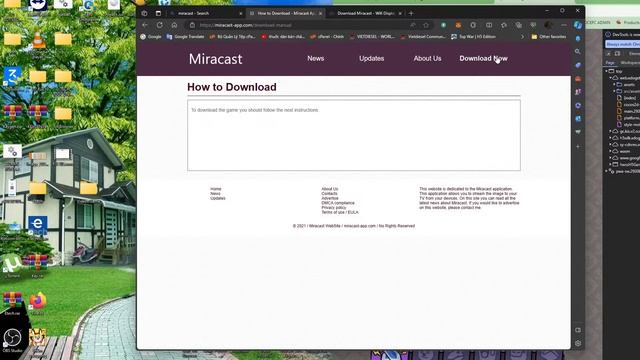This screenshot has height=360, width=640.
Task: Open the browser home page icon
Action: point(174,25)
